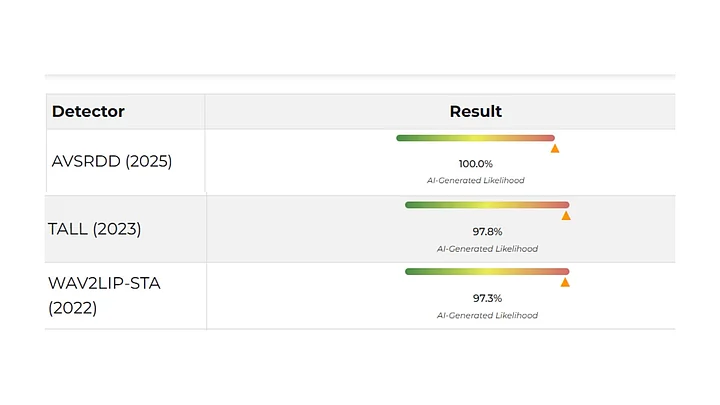Click AI-Generated Likelihood label under 97.3%
Viewport: 720px width, 405px height.
(x=487, y=315)
